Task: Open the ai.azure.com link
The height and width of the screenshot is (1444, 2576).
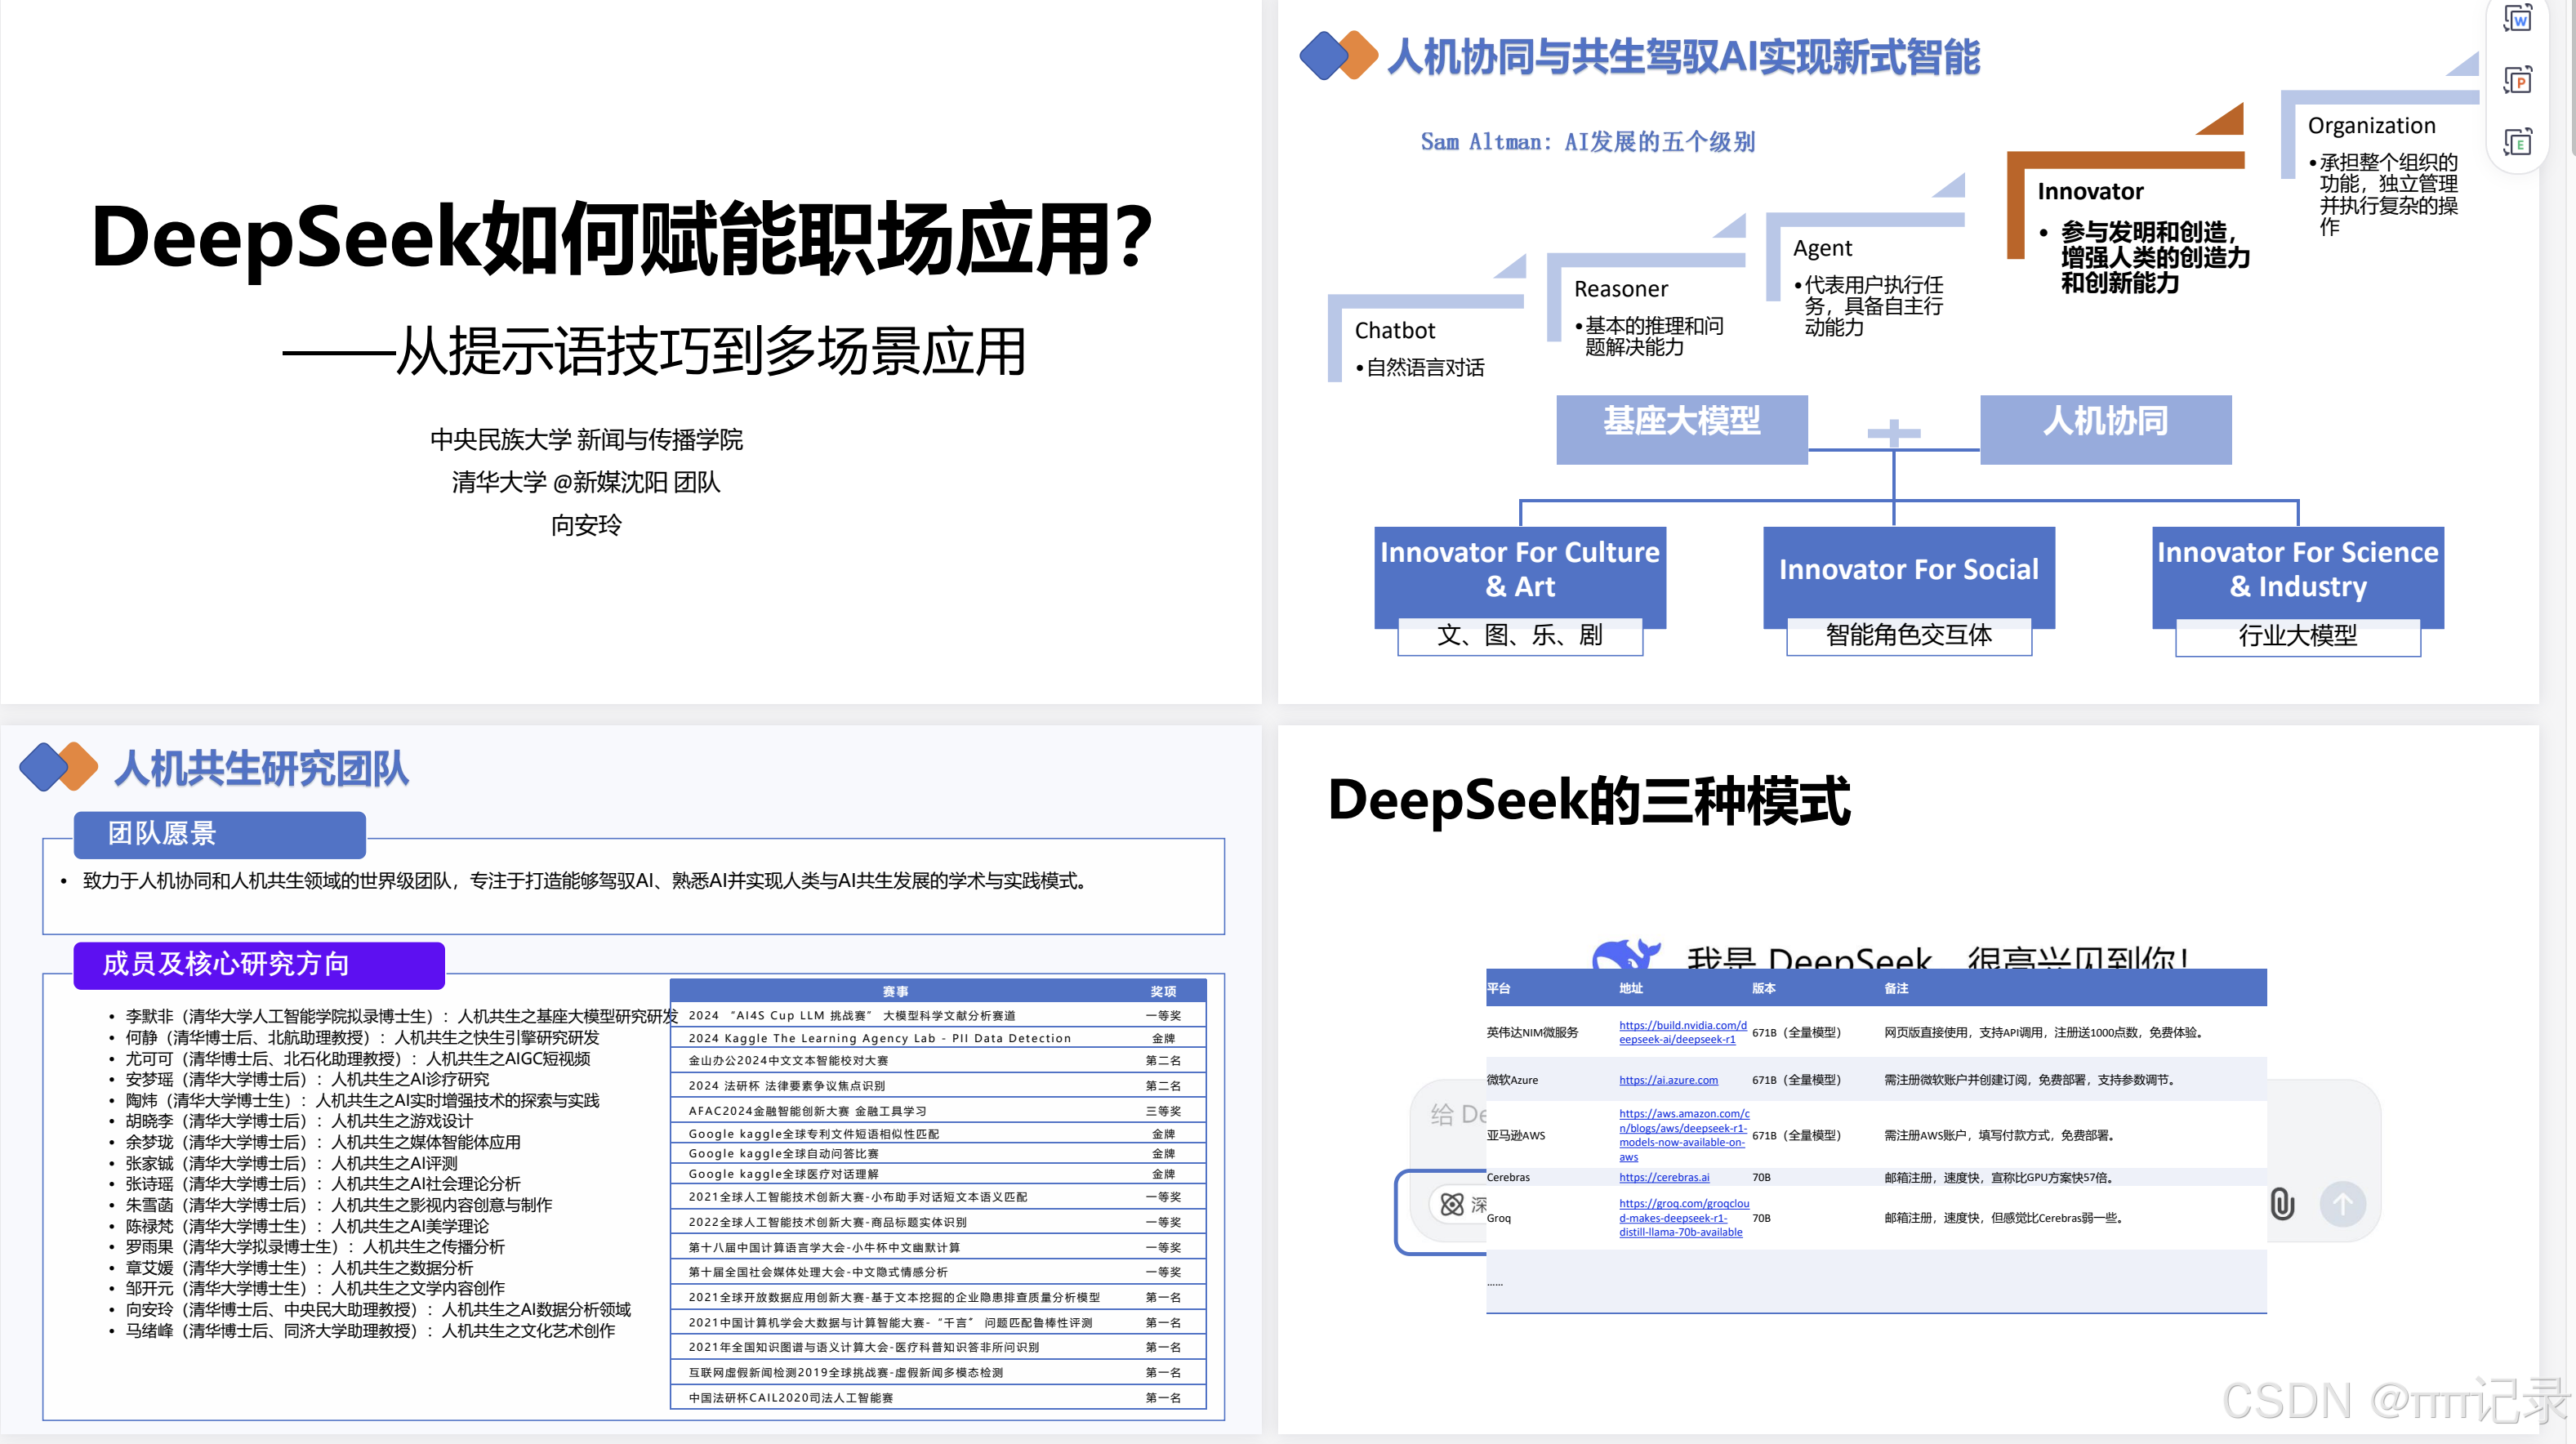Action: 1668,1080
